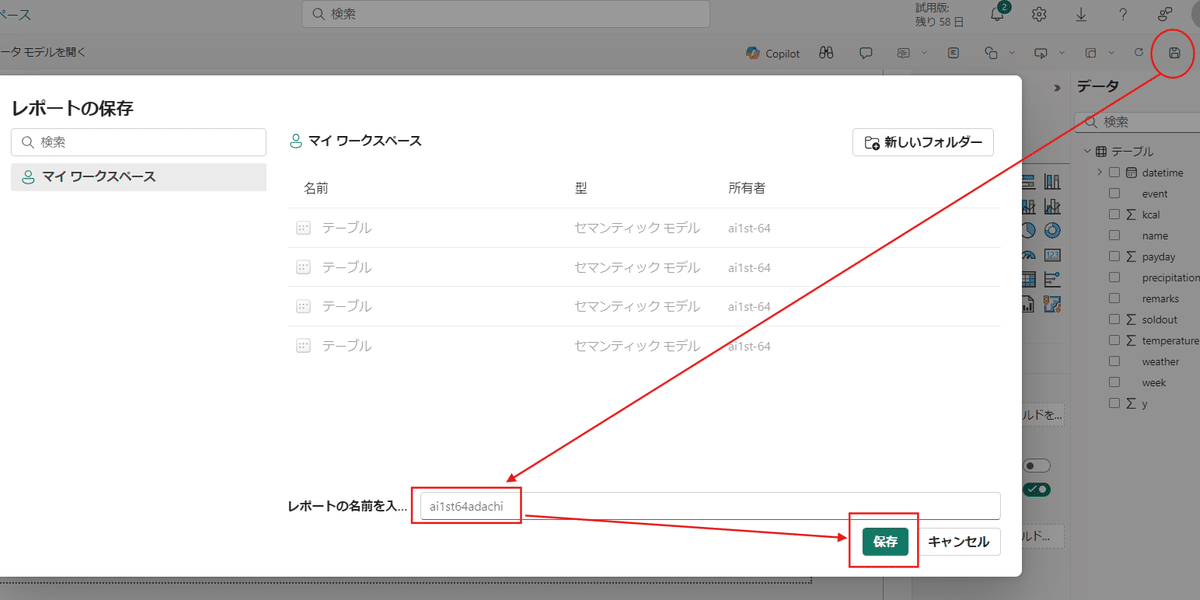
Task: Check the payday field checkbox
Action: pos(1114,257)
